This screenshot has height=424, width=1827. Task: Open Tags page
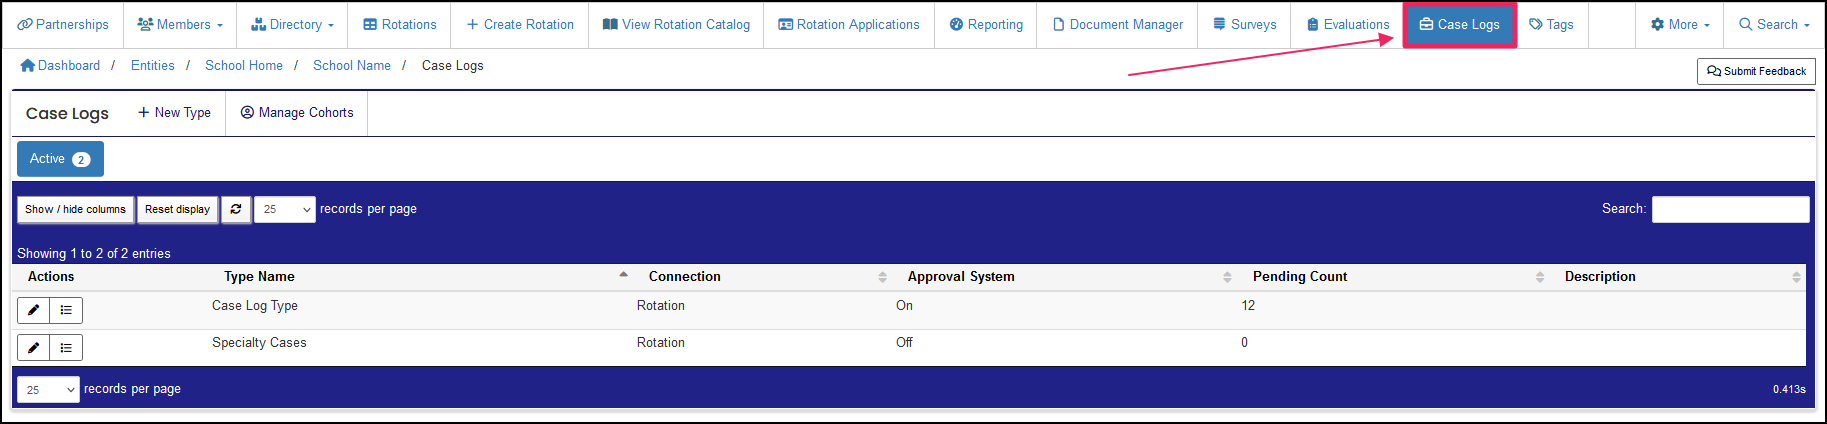pos(1551,24)
